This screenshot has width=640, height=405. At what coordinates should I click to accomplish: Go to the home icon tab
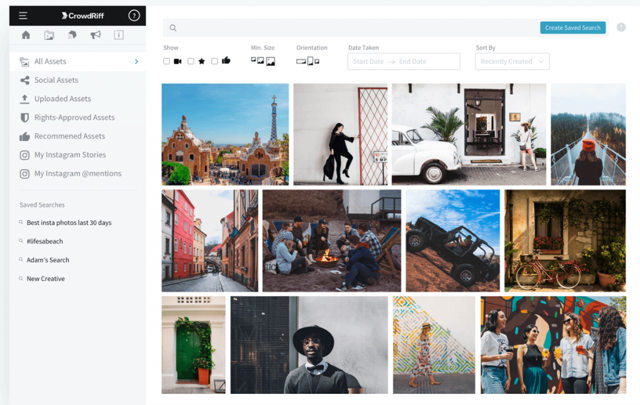(x=26, y=35)
